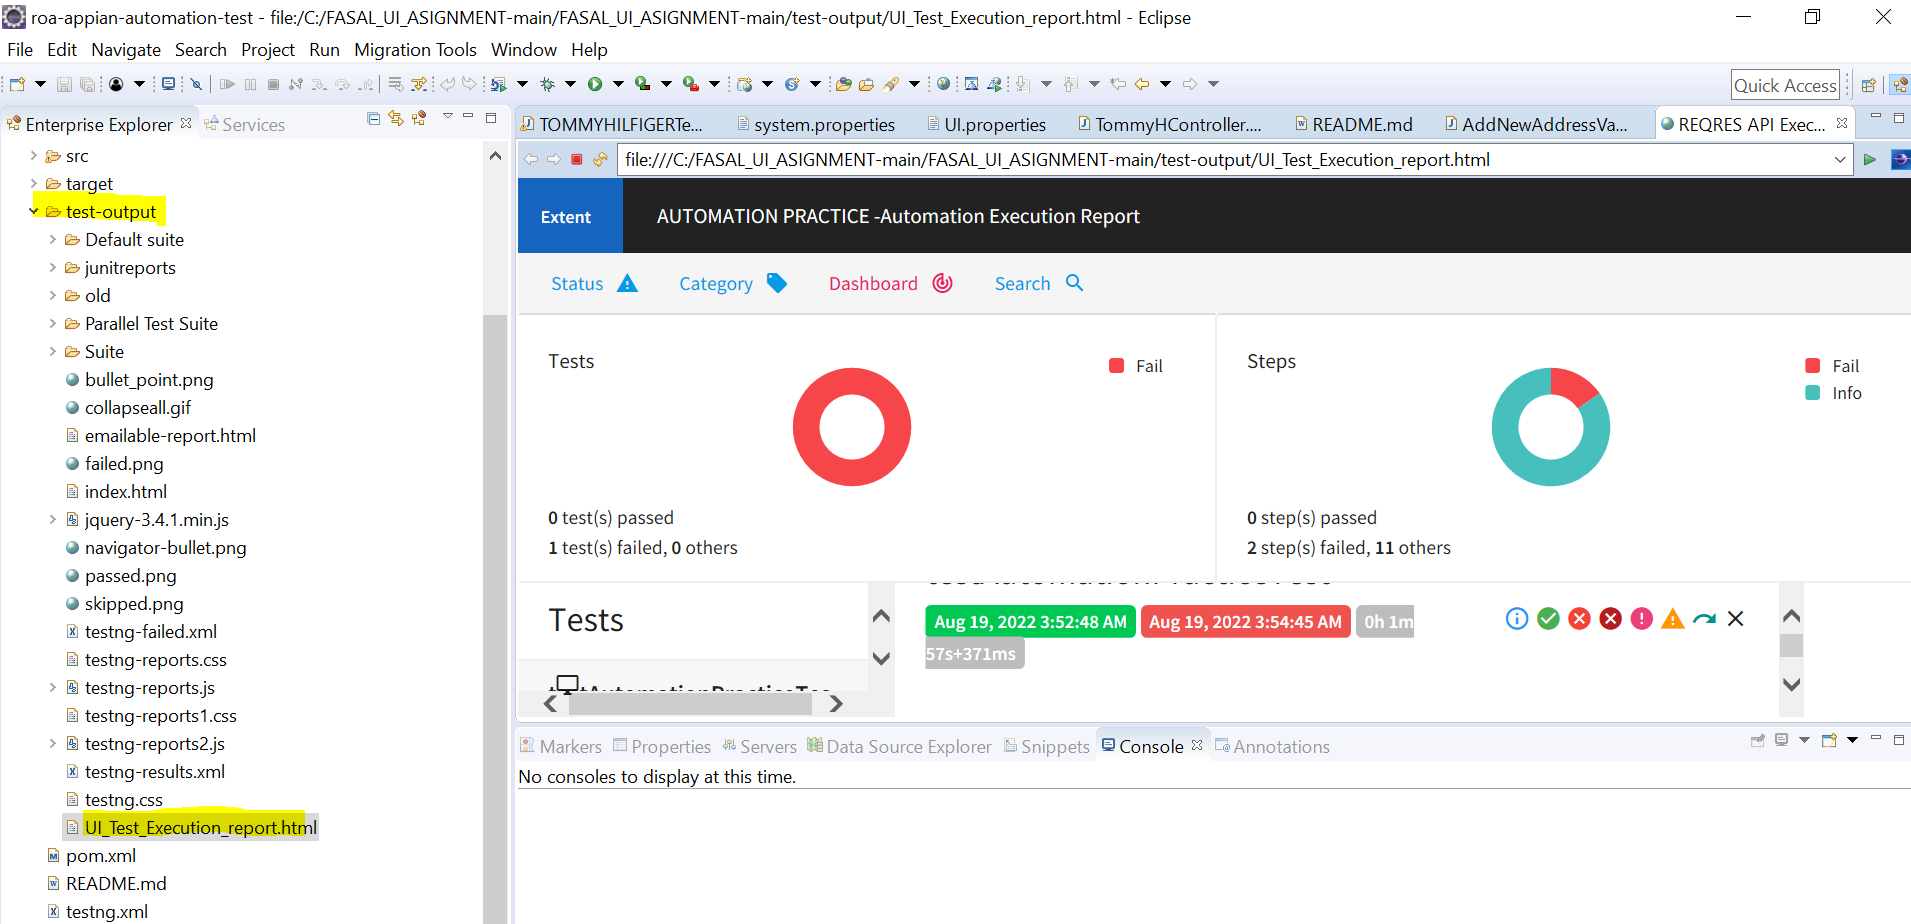The width and height of the screenshot is (1911, 924).
Task: Open the Run menu
Action: pyautogui.click(x=324, y=49)
